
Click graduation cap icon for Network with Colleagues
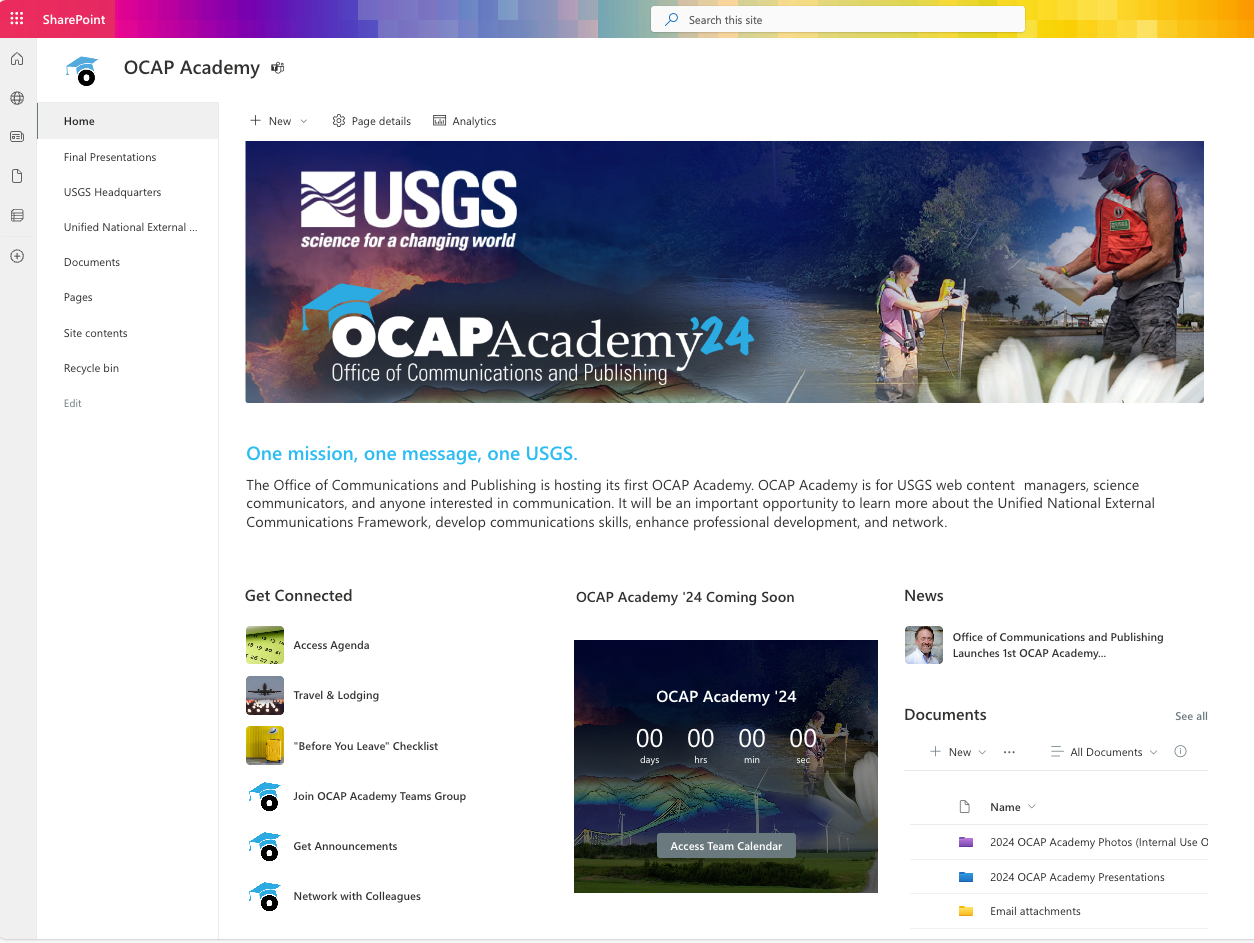(x=265, y=896)
